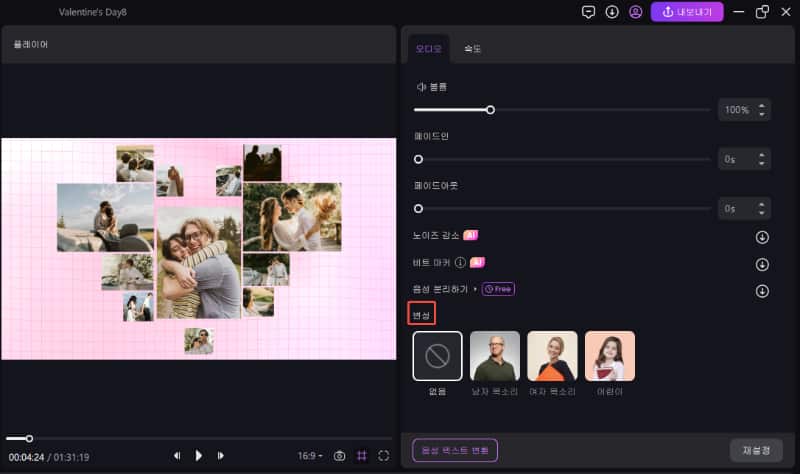Click the playback progress bar handle
The height and width of the screenshot is (474, 800).
click(29, 438)
